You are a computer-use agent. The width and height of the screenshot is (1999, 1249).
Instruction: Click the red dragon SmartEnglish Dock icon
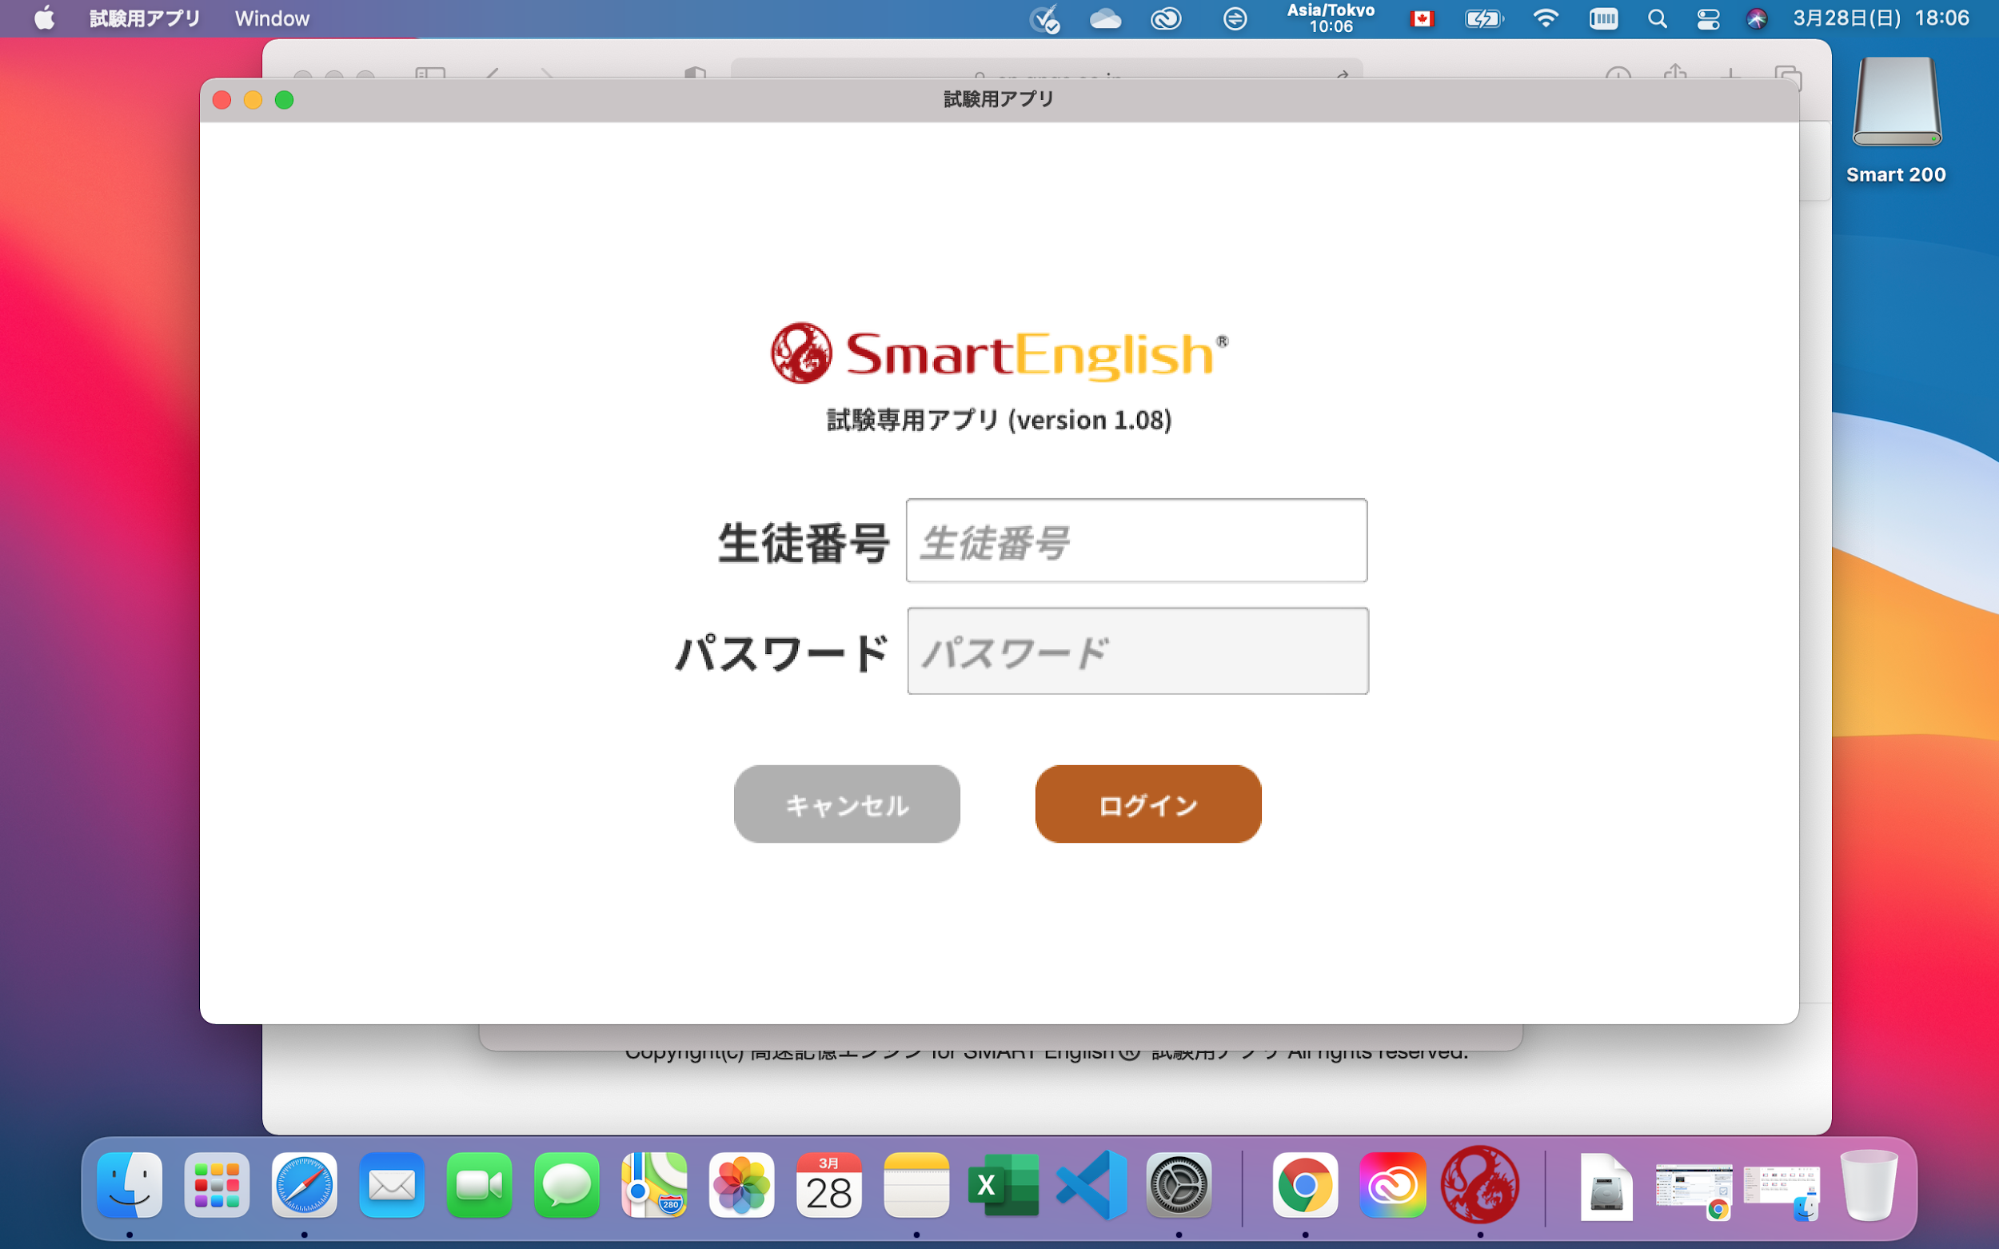1480,1185
